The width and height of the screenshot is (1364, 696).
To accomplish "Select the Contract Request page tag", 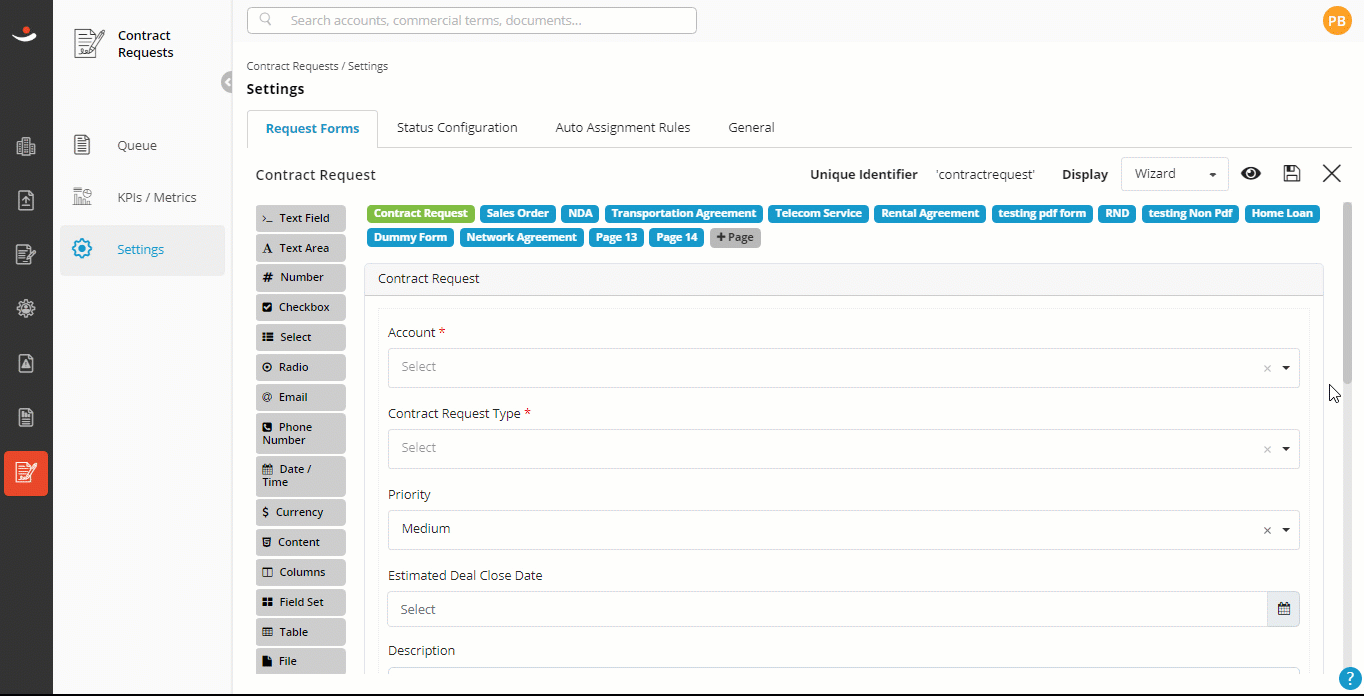I will tap(421, 214).
